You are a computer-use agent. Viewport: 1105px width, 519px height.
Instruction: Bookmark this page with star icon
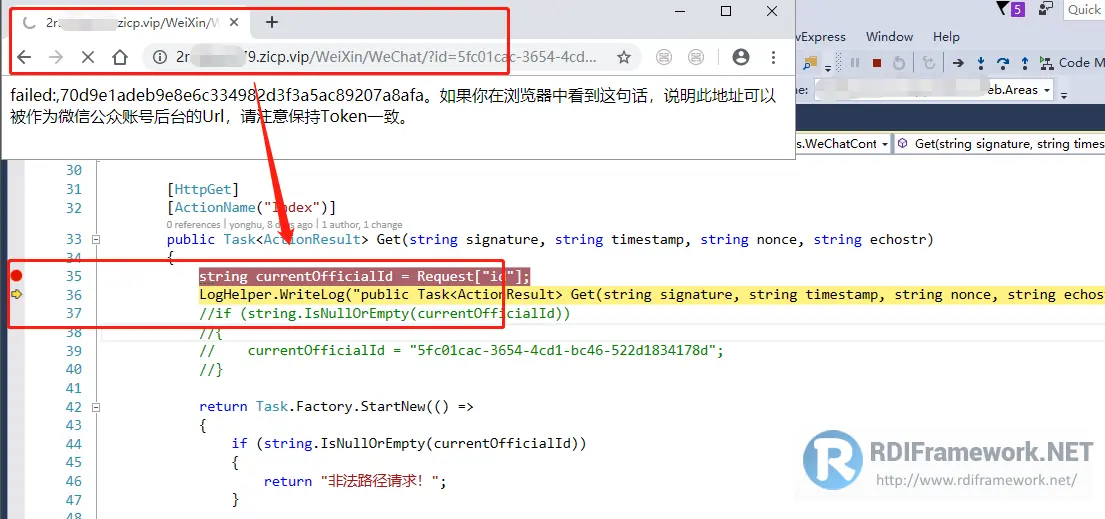coord(624,57)
